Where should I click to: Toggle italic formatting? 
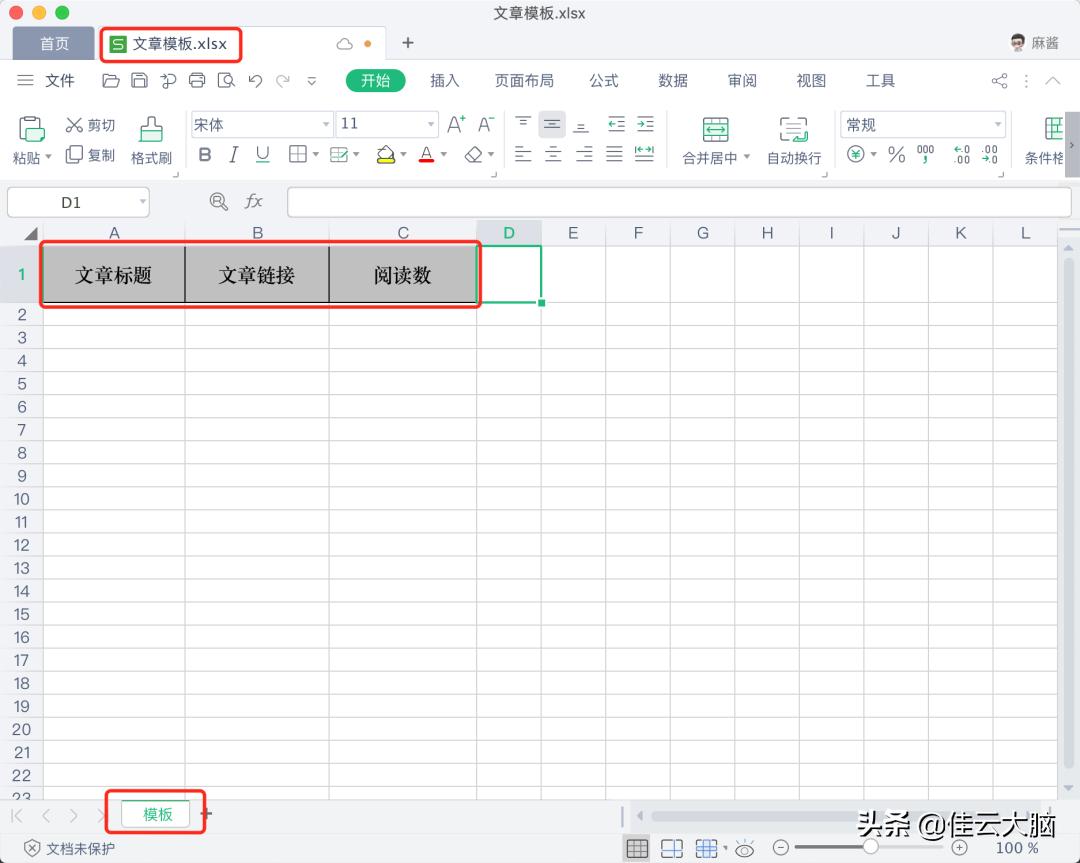point(232,155)
